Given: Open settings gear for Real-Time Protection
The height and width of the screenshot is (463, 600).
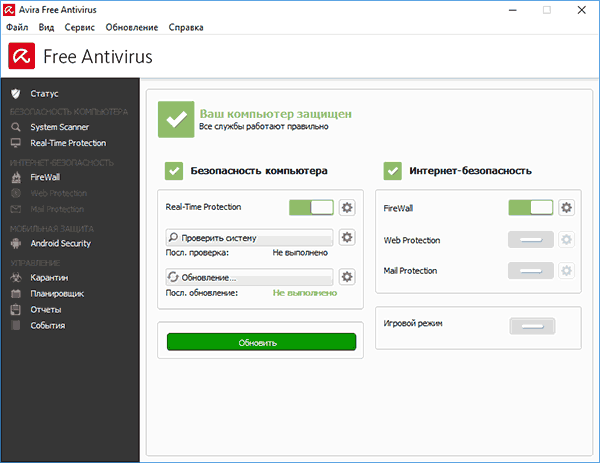Looking at the screenshot, I should (347, 207).
